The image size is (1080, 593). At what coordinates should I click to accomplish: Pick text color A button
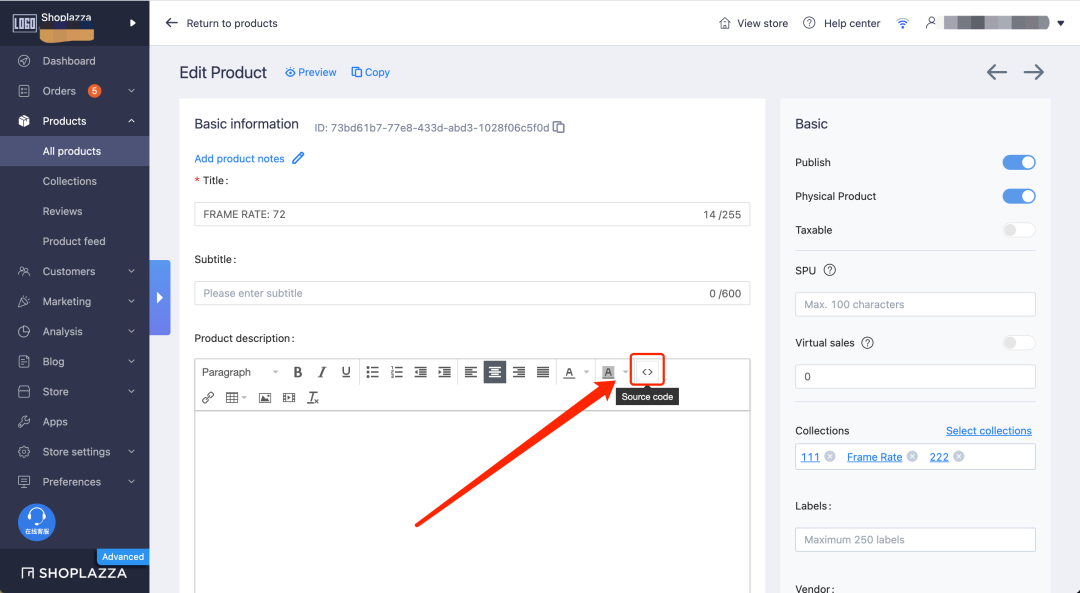(569, 372)
